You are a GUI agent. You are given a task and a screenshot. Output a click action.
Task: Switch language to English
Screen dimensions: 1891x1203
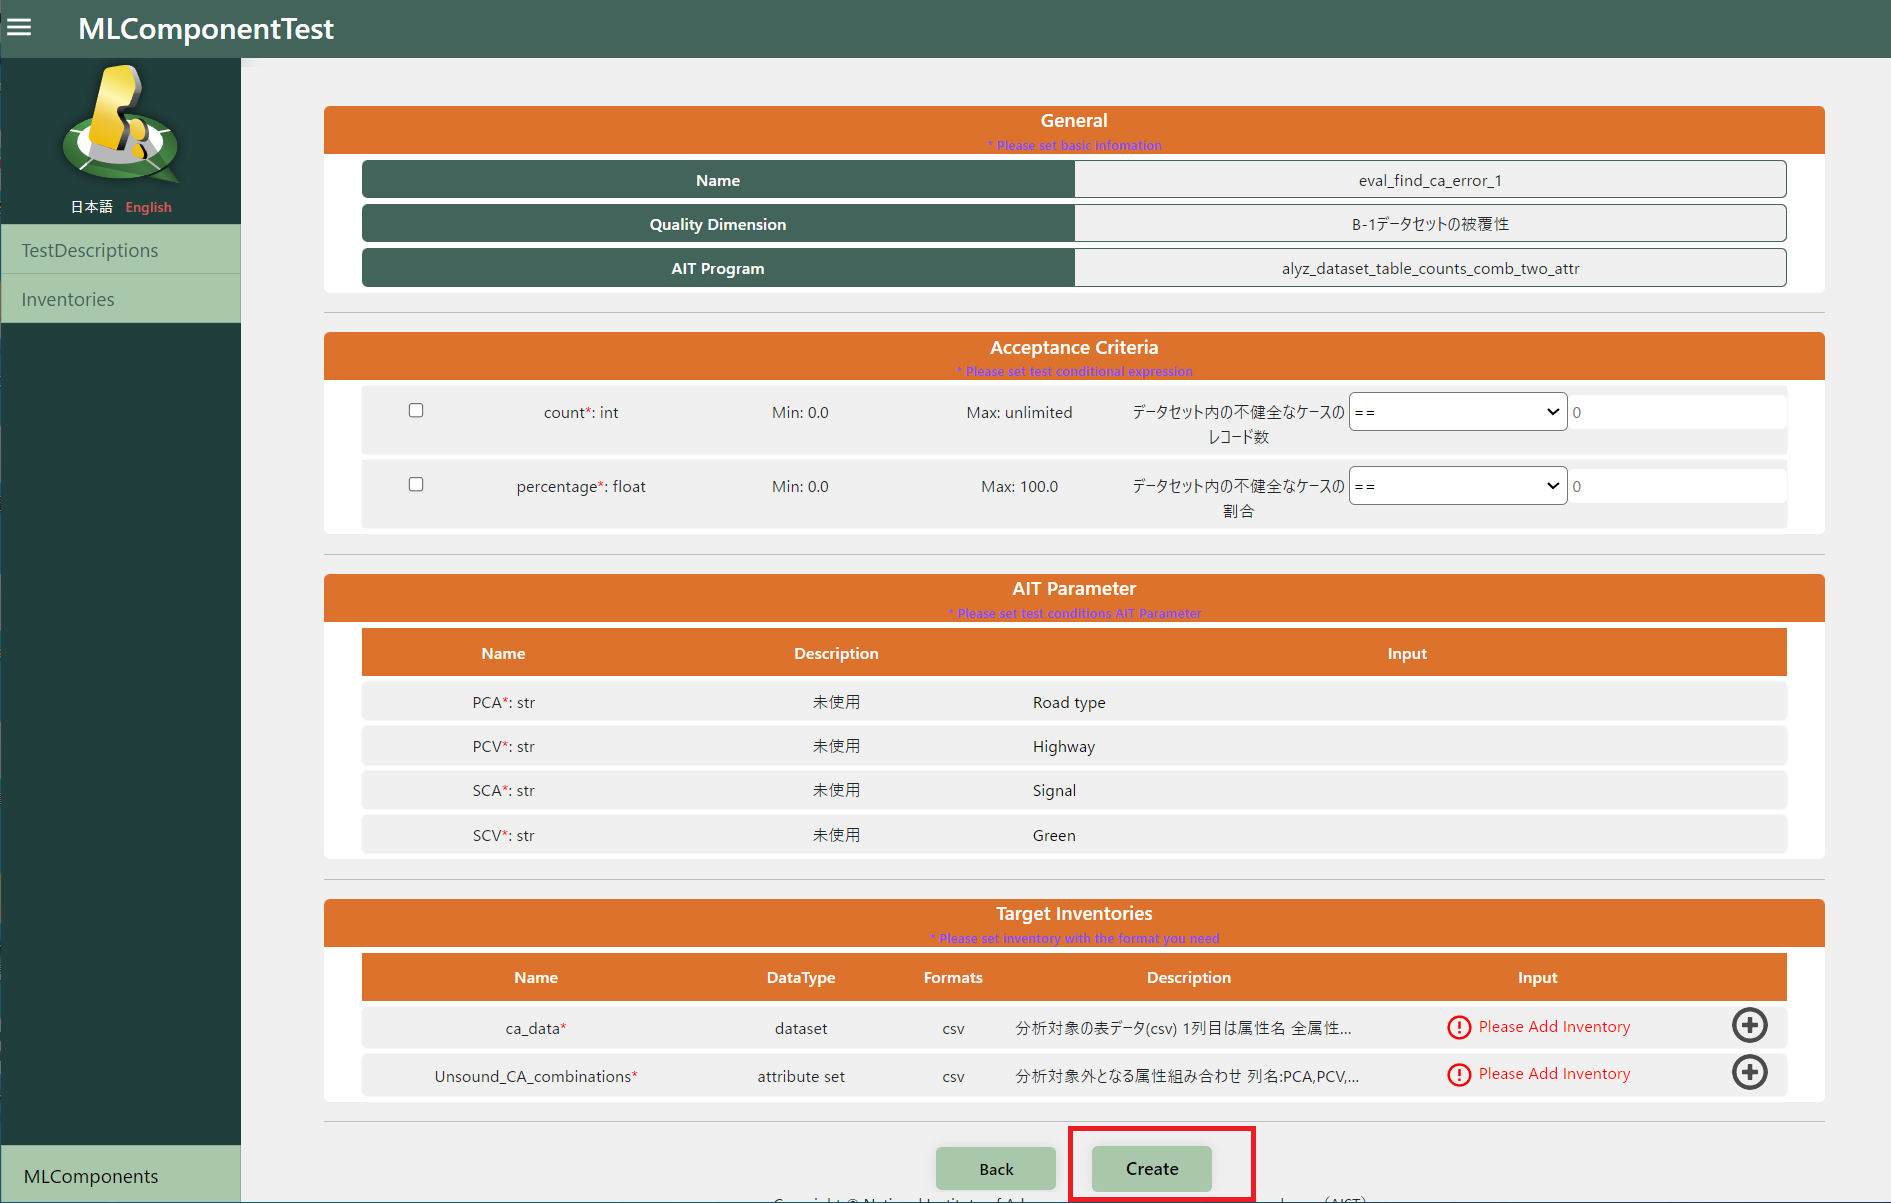(x=148, y=207)
